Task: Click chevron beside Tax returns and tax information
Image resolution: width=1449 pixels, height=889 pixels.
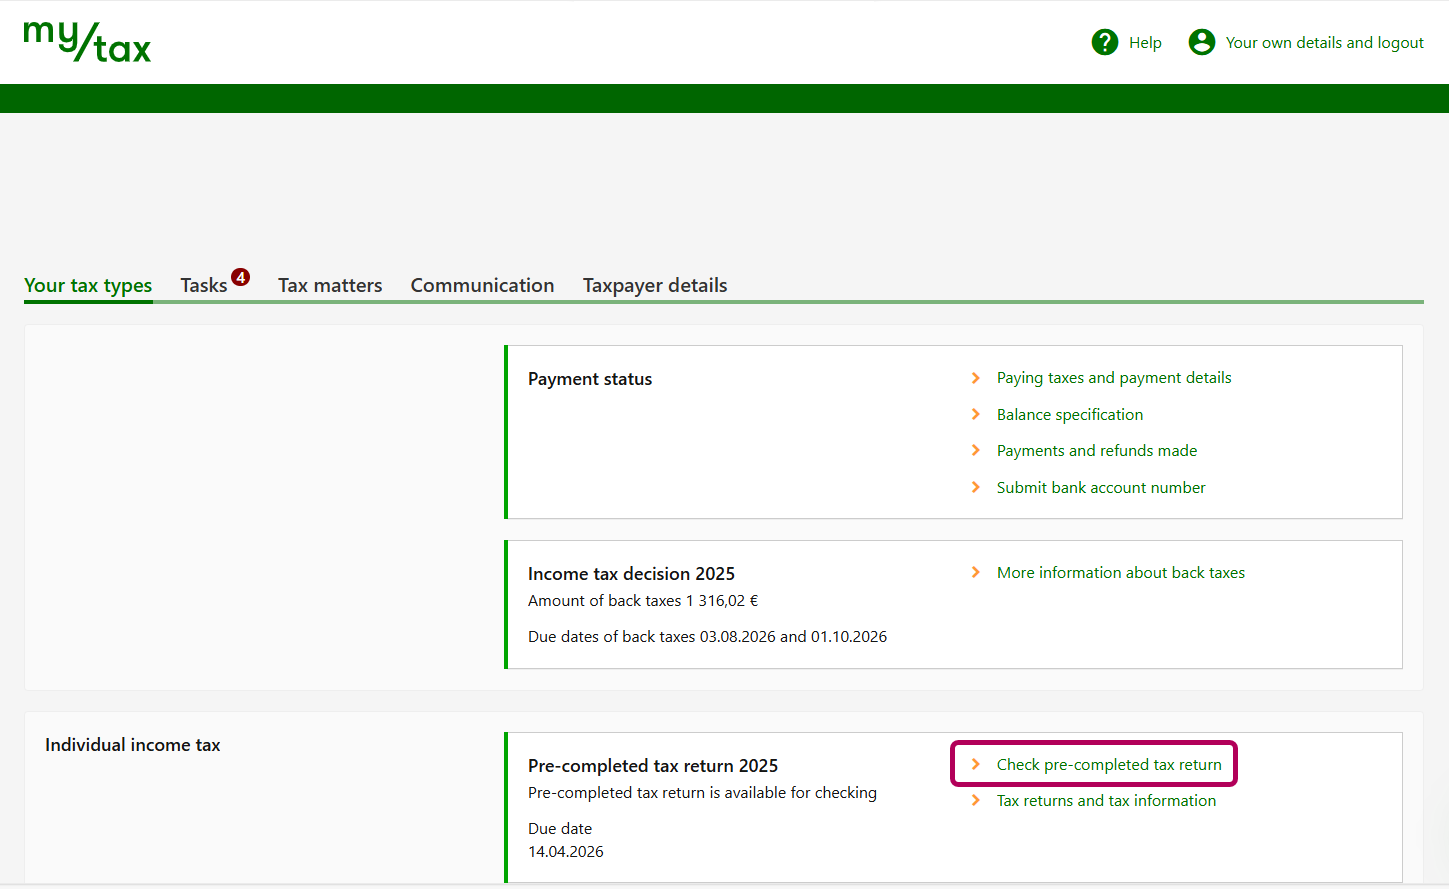Action: [976, 800]
